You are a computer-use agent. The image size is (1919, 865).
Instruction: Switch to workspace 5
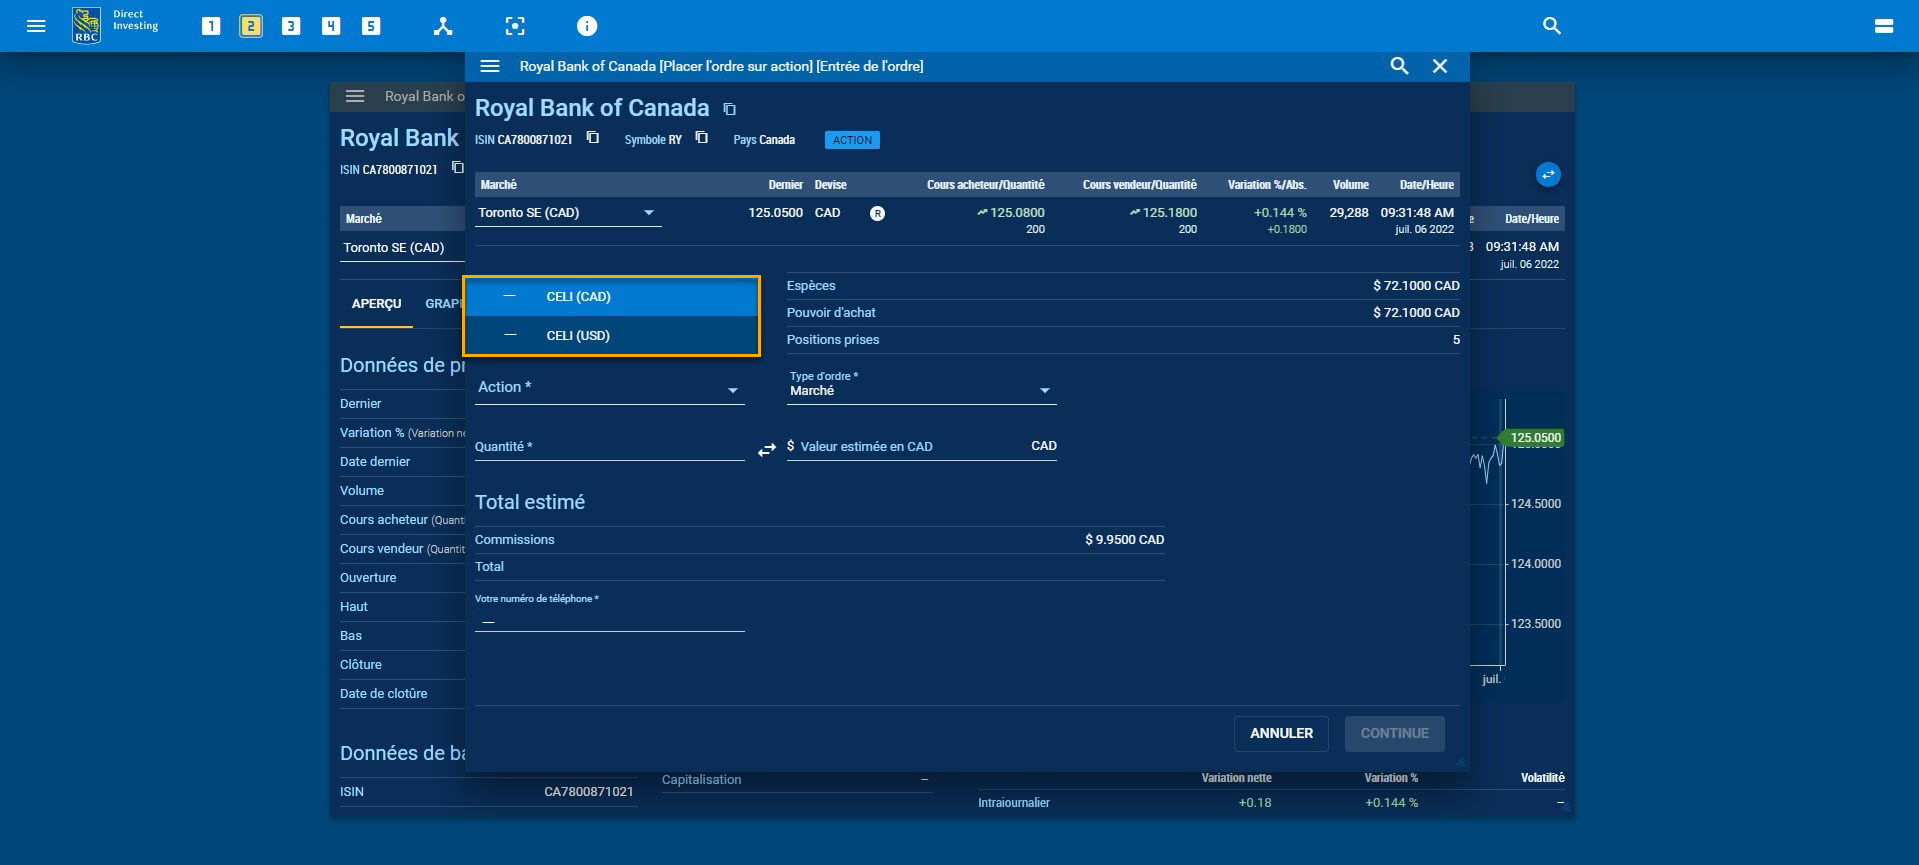[371, 26]
